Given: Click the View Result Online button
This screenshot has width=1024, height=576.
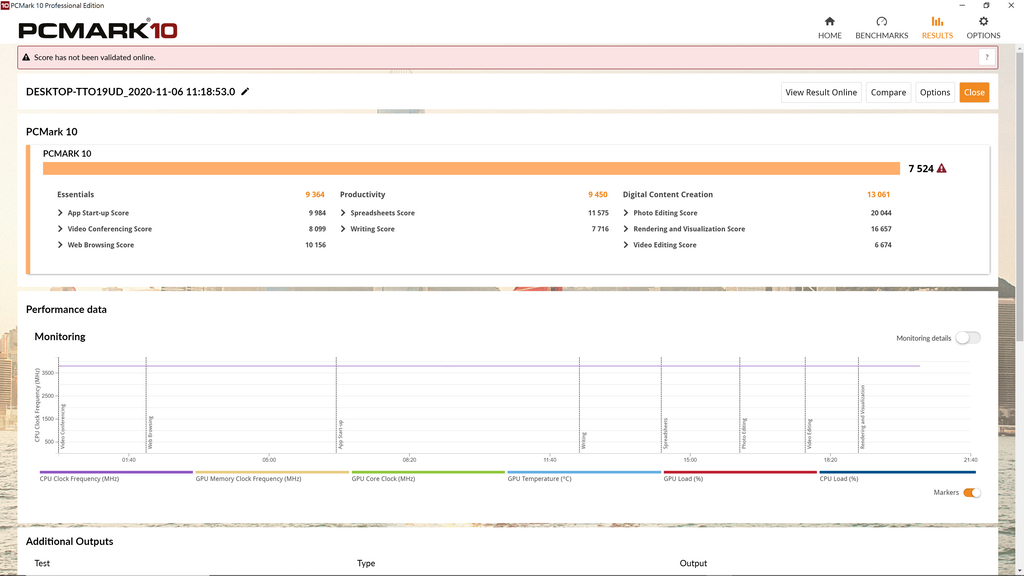Looking at the screenshot, I should pyautogui.click(x=820, y=92).
